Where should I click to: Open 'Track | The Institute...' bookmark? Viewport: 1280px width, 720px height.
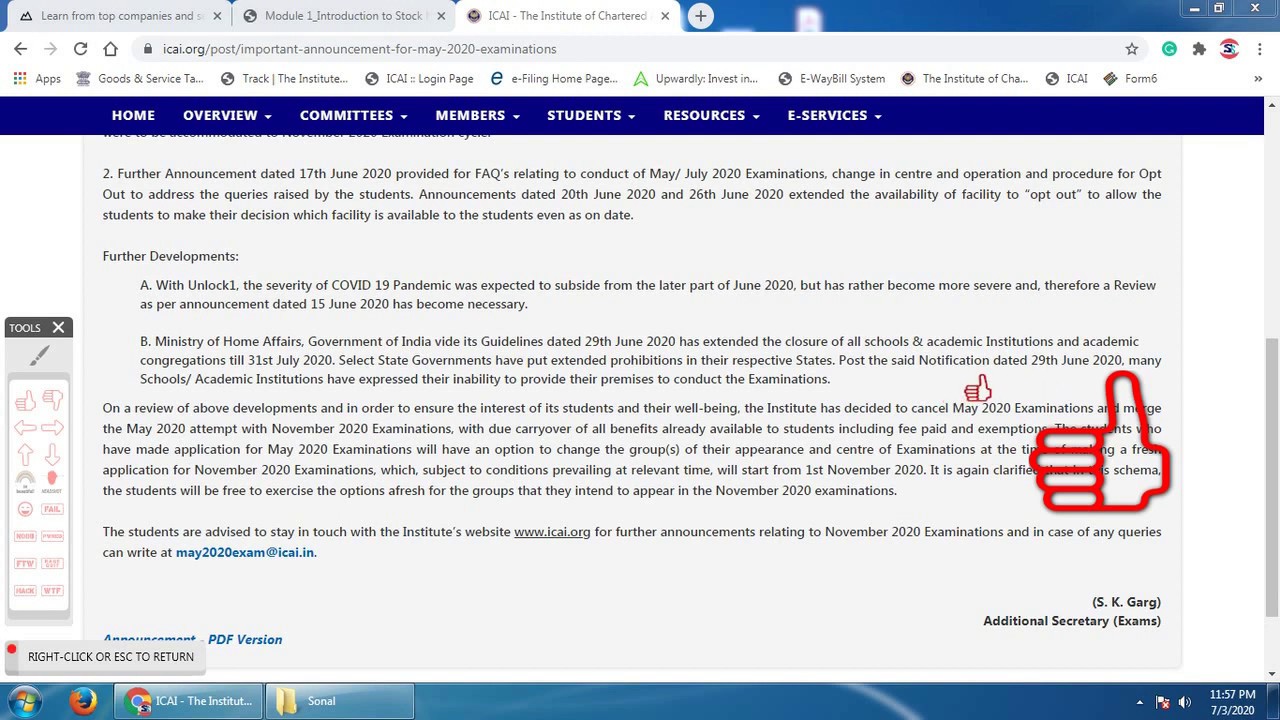(283, 78)
